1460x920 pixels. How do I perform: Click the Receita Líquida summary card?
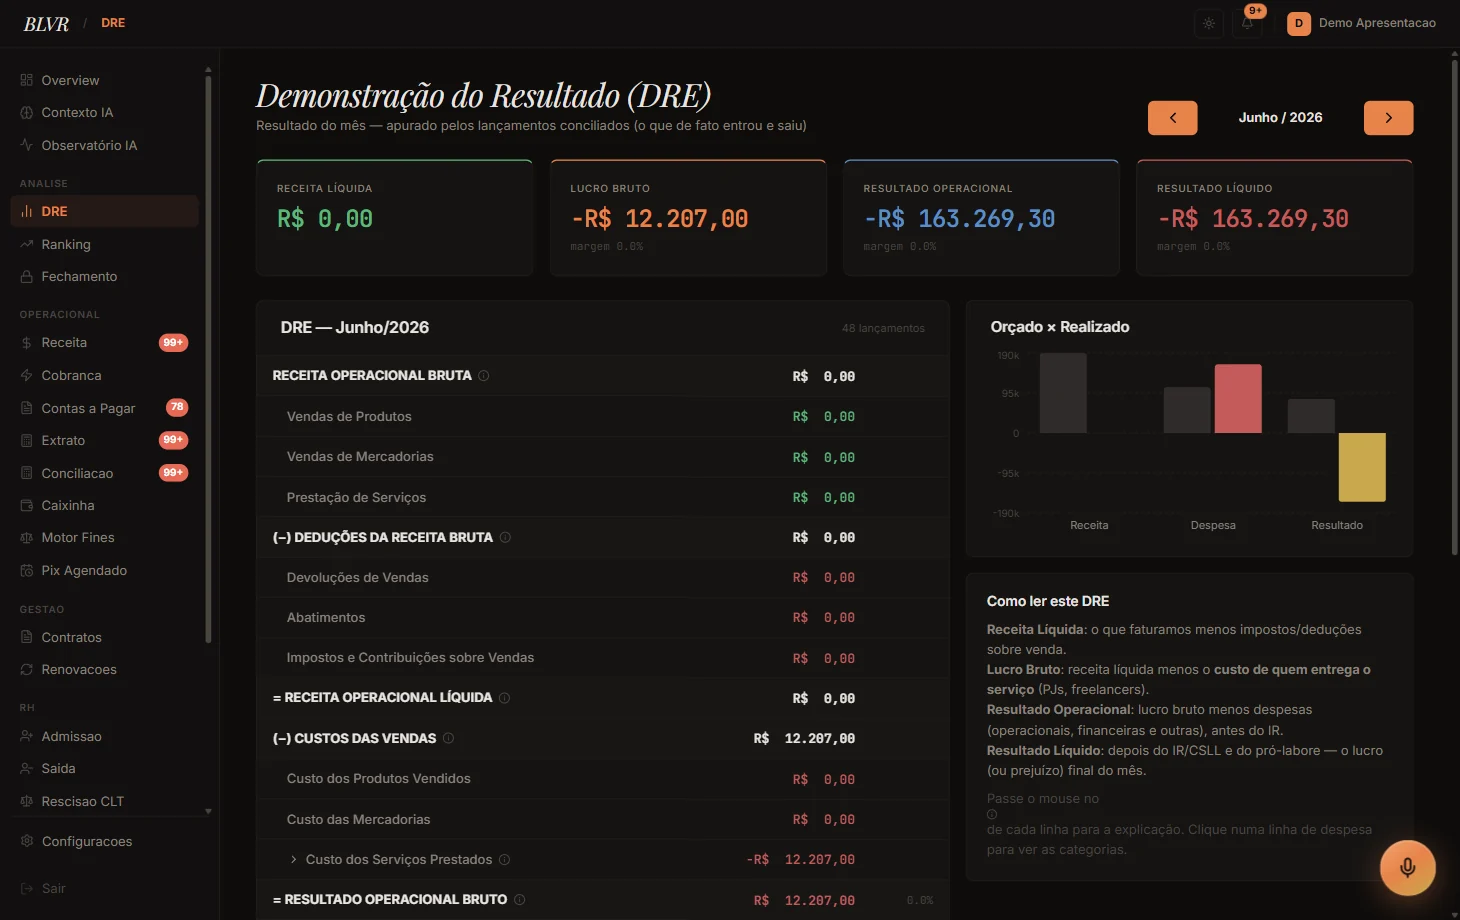click(394, 218)
